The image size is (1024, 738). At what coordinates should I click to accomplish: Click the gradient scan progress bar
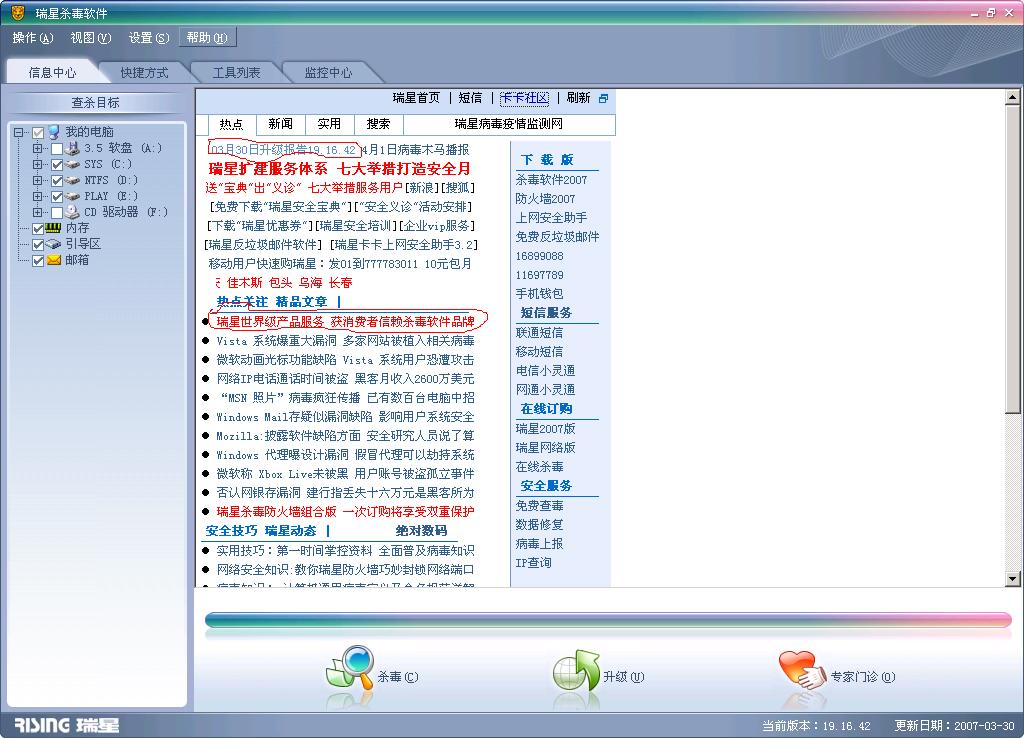(x=608, y=619)
